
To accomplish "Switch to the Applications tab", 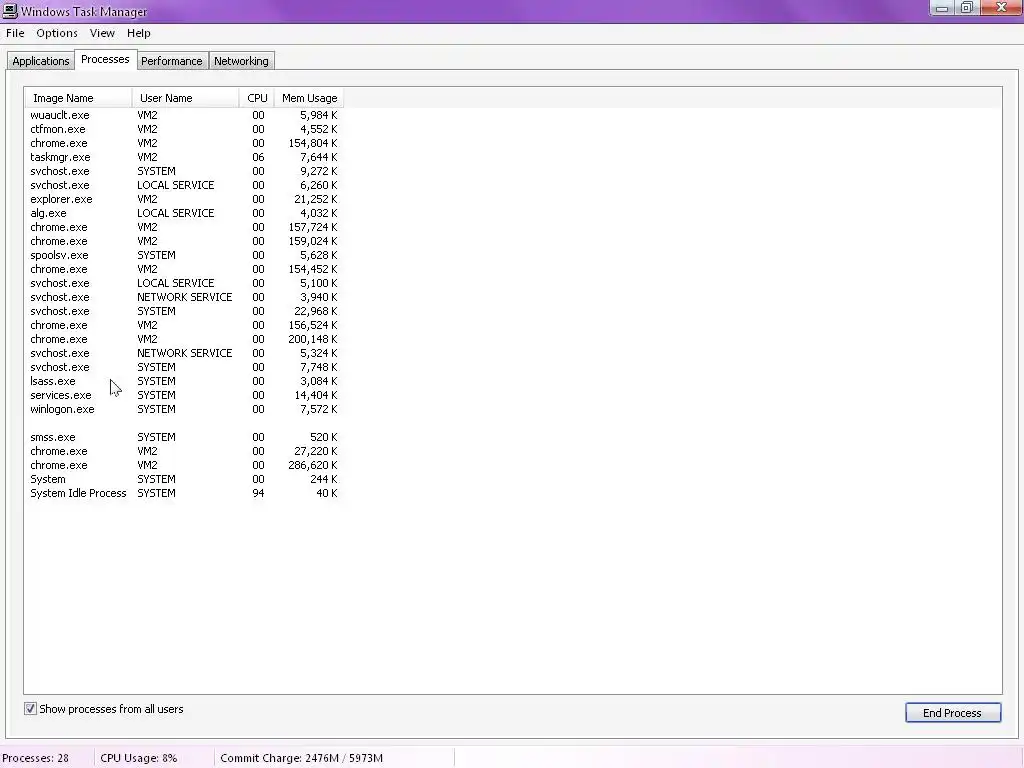I will [x=40, y=61].
